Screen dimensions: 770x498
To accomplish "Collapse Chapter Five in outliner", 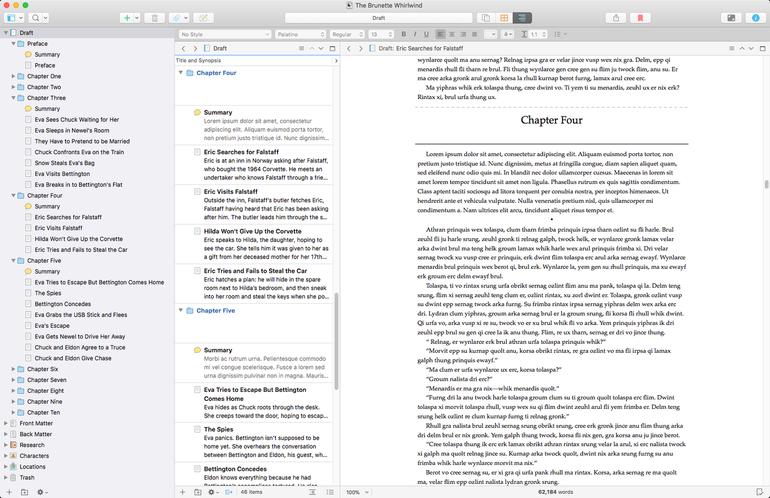I will pos(181,310).
